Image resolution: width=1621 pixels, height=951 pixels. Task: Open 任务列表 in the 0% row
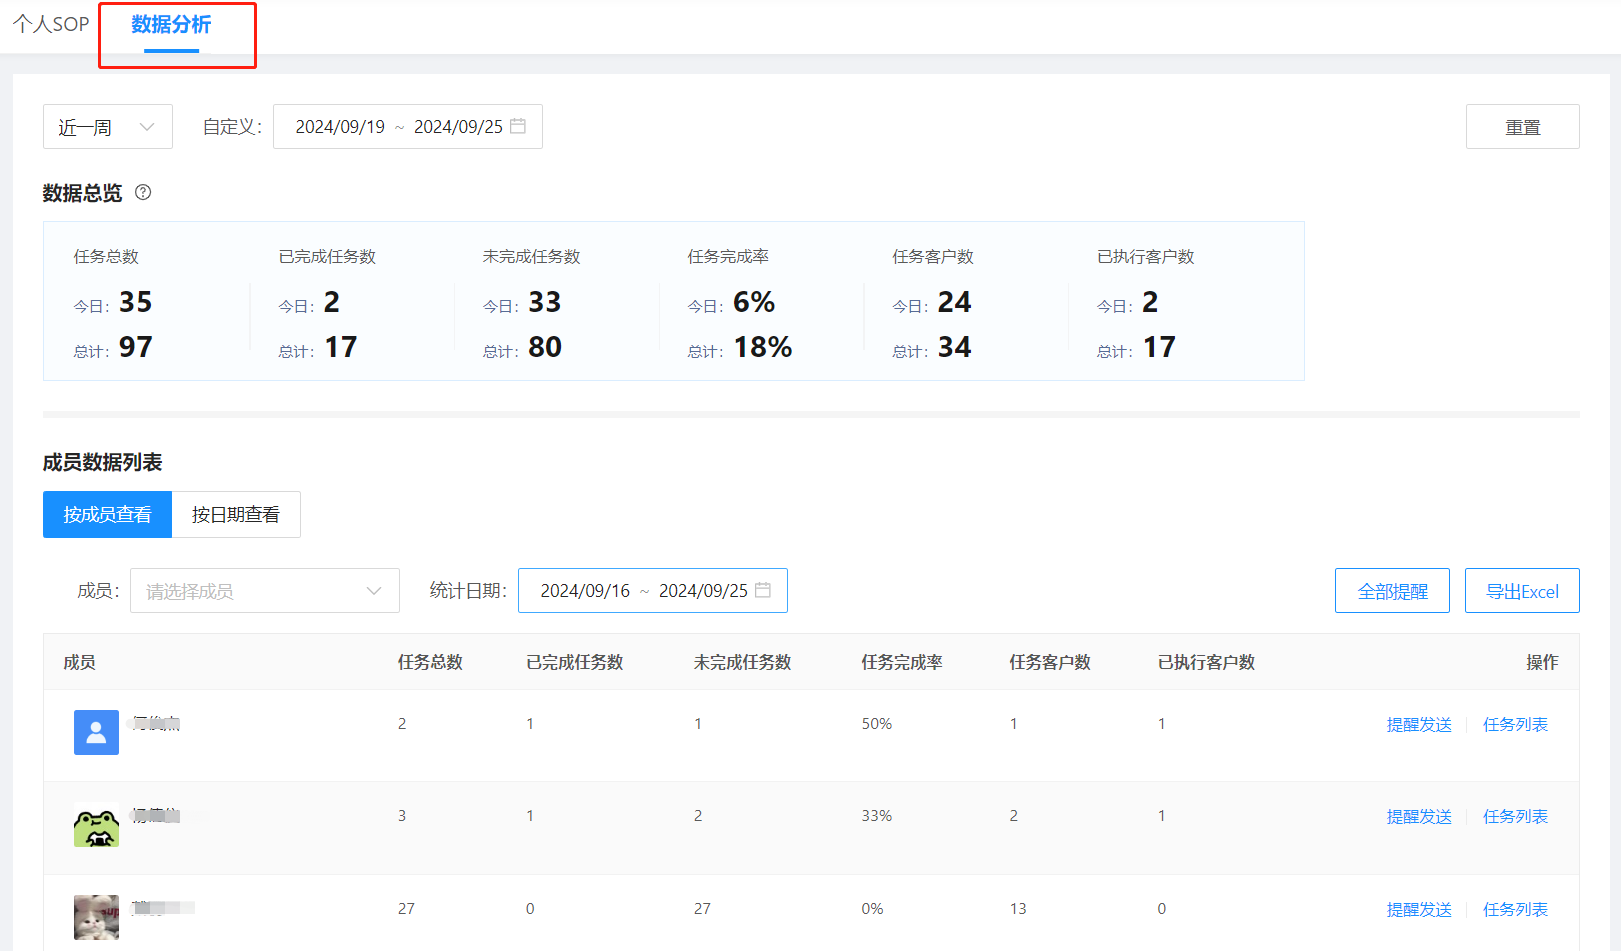[1515, 910]
